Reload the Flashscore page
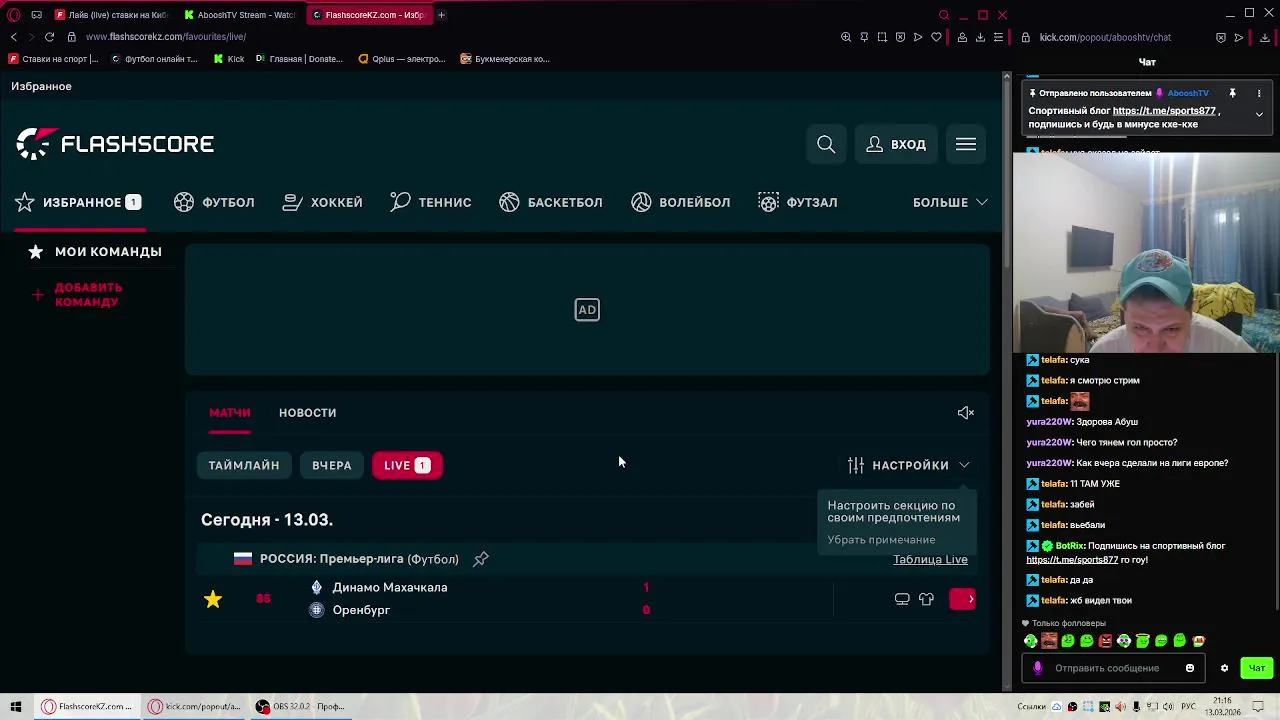 click(x=49, y=37)
